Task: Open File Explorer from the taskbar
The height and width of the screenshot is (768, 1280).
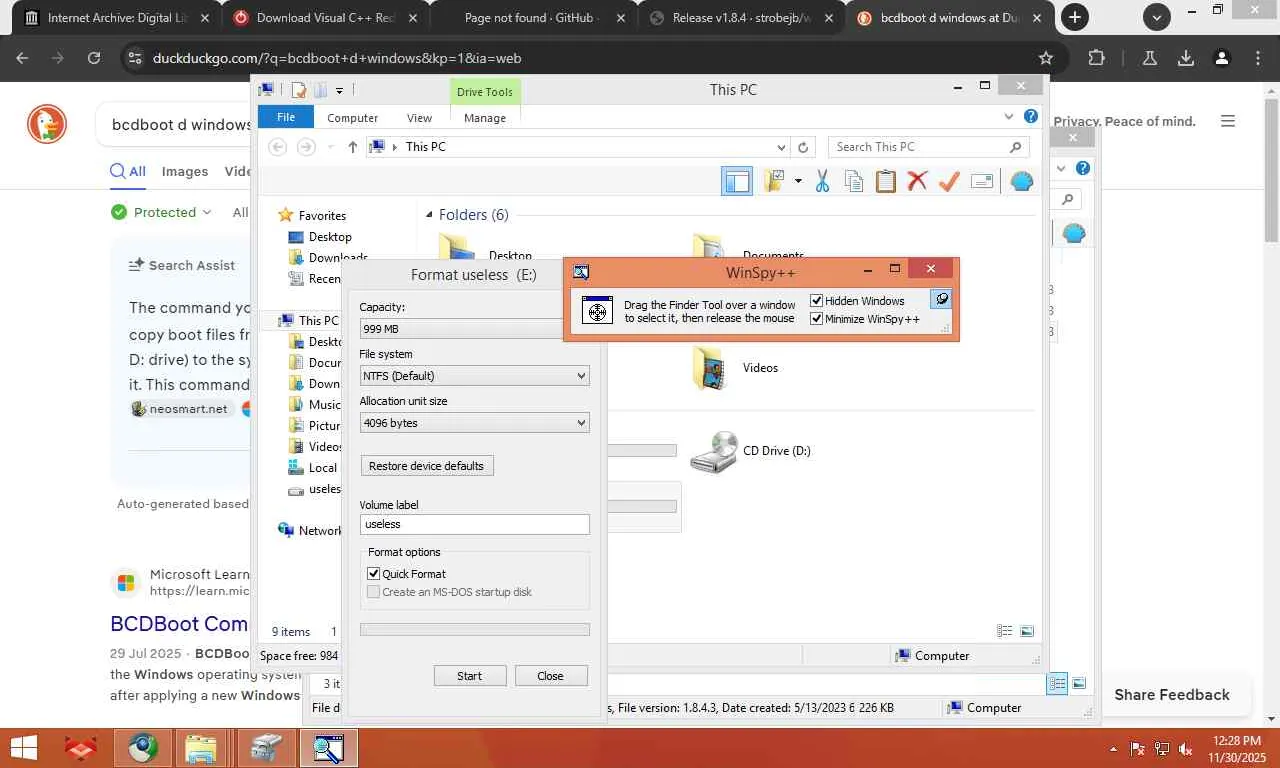Action: point(202,748)
